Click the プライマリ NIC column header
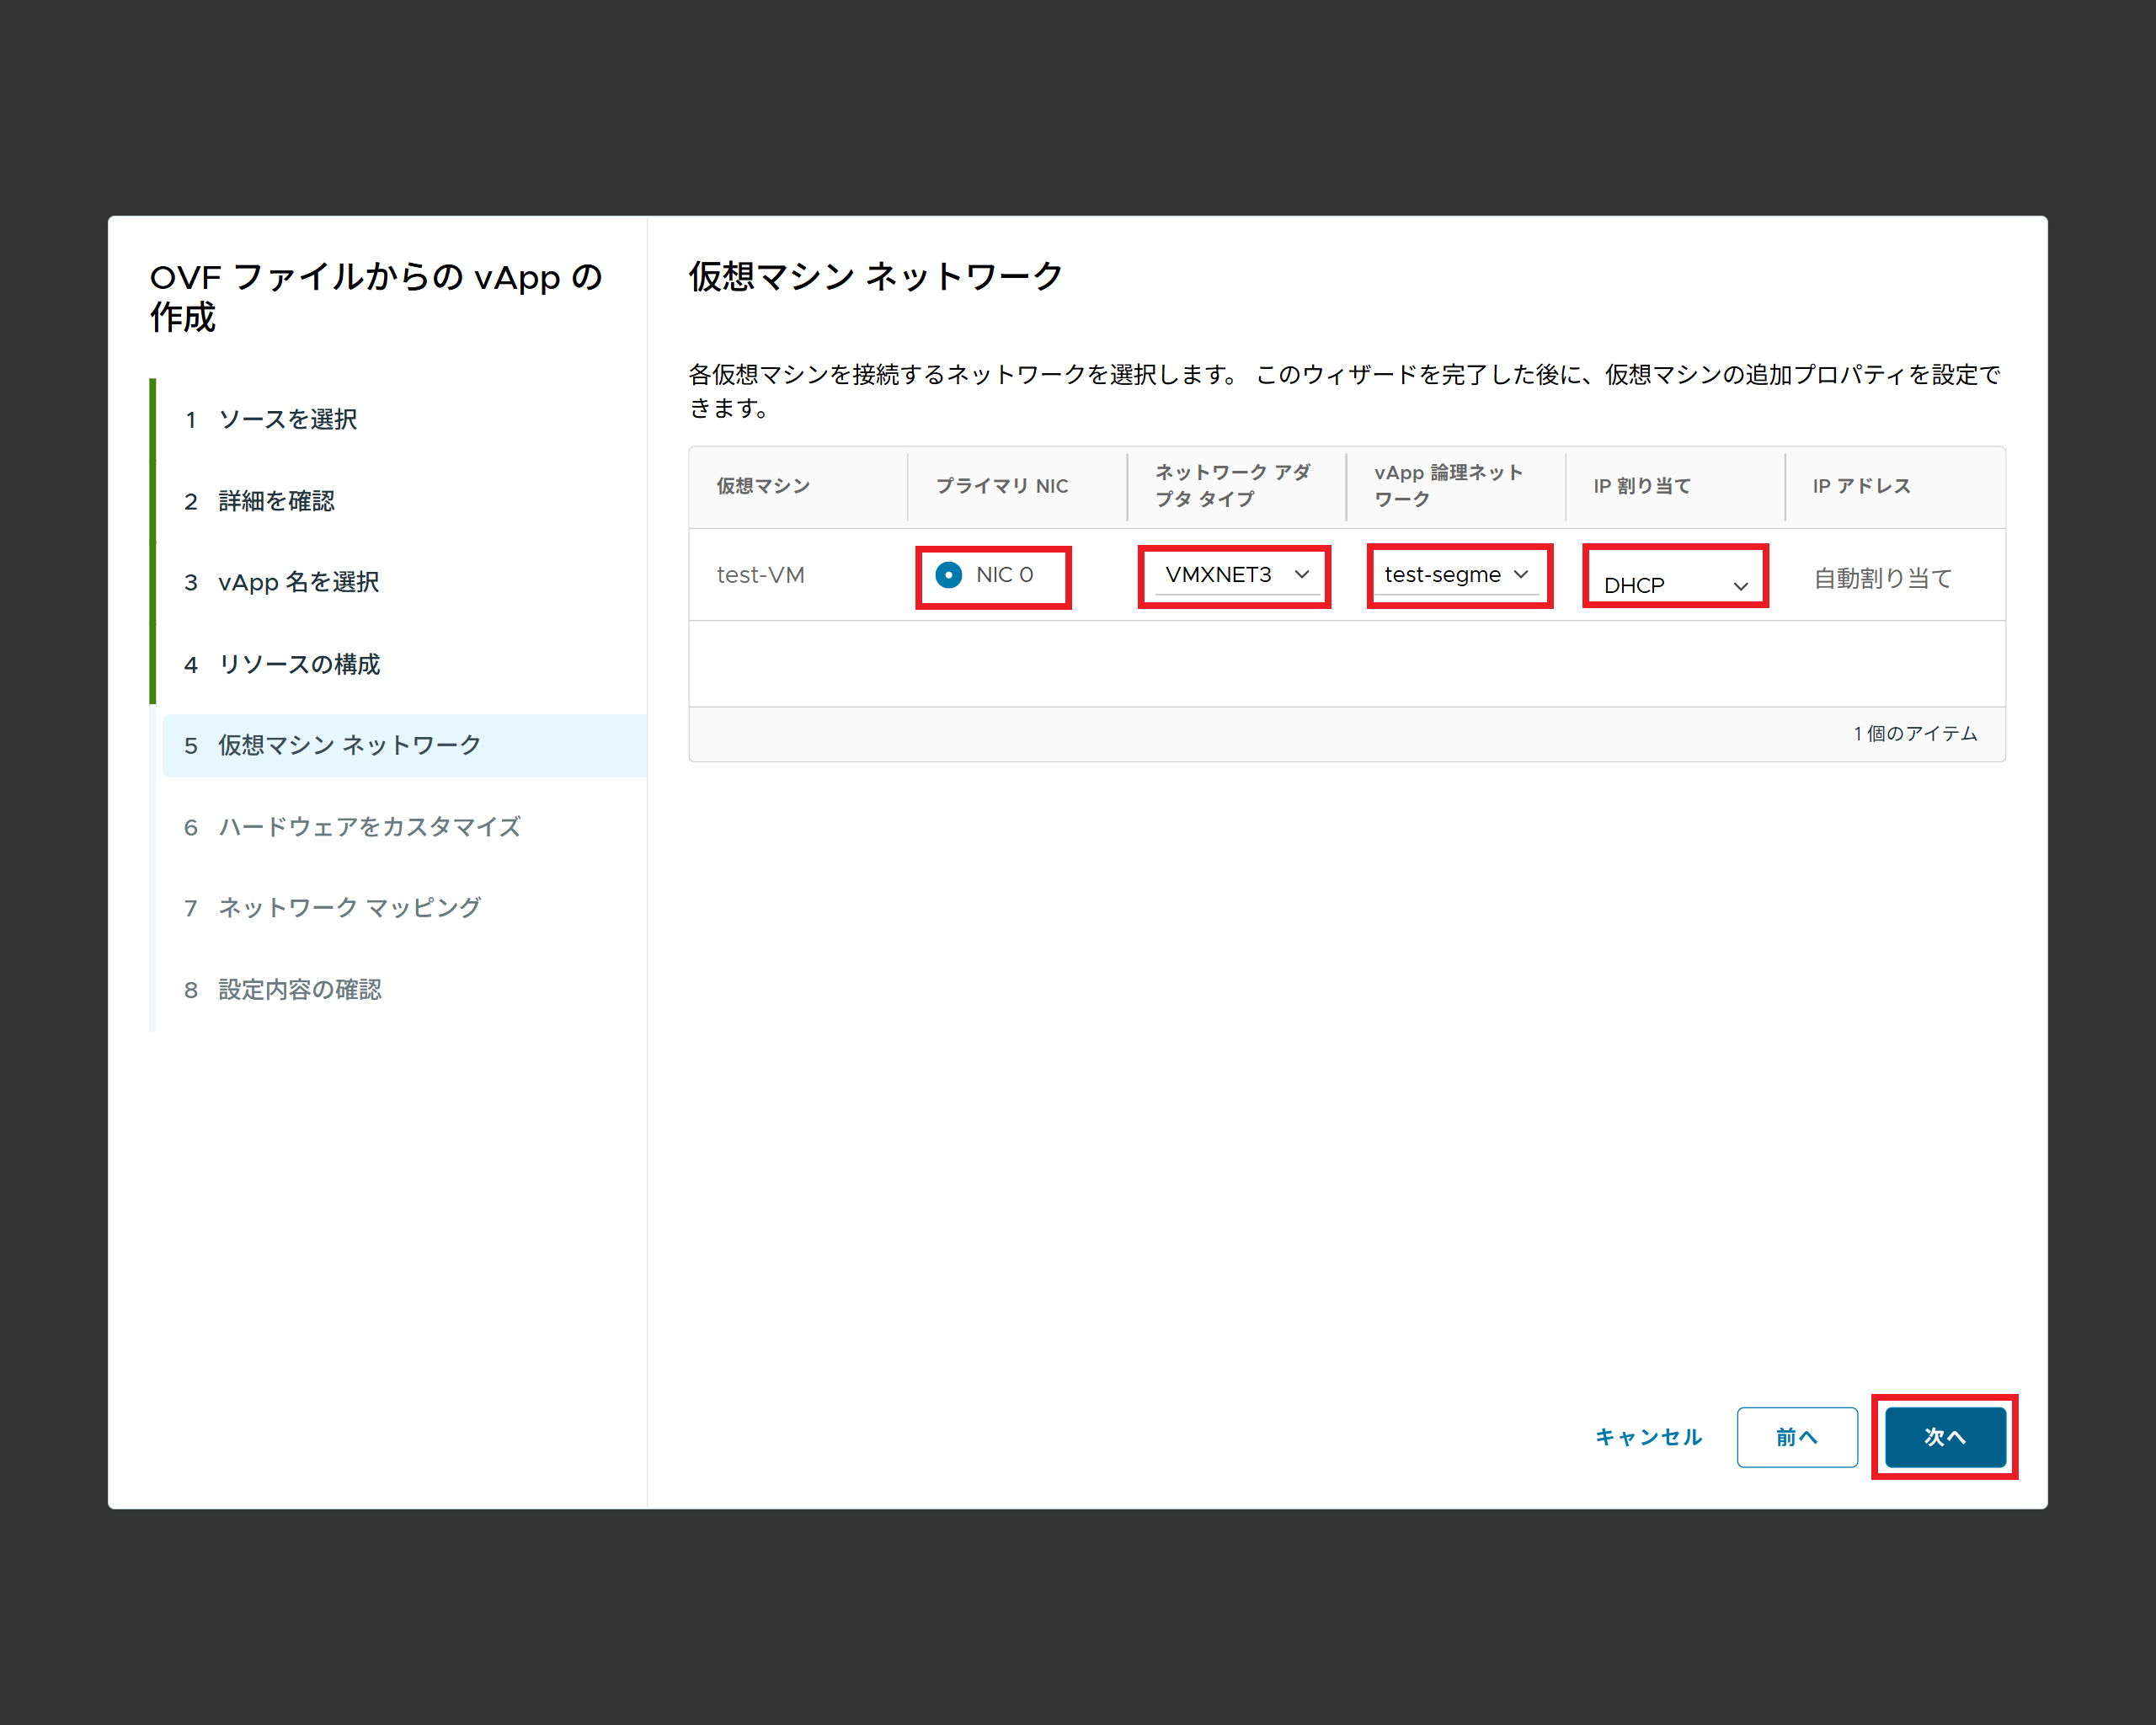Screen dimensions: 2156x1725 pos(1001,486)
